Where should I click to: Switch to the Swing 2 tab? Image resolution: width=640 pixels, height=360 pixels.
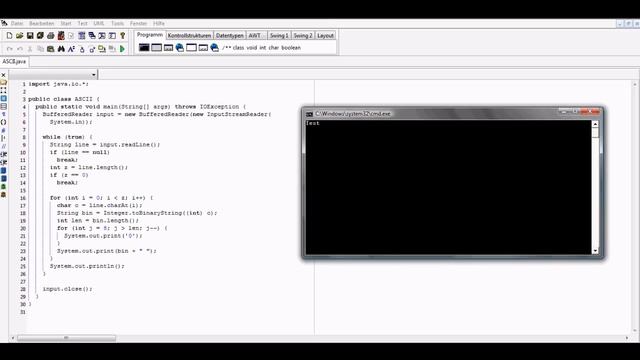303,36
